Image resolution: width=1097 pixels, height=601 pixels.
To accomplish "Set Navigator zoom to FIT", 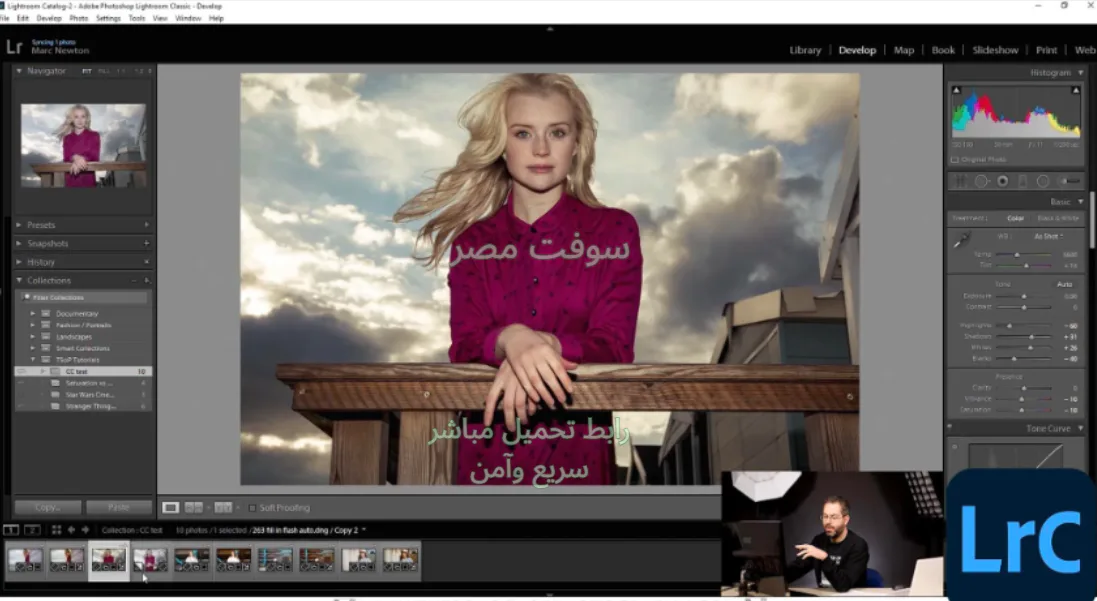I will (87, 71).
